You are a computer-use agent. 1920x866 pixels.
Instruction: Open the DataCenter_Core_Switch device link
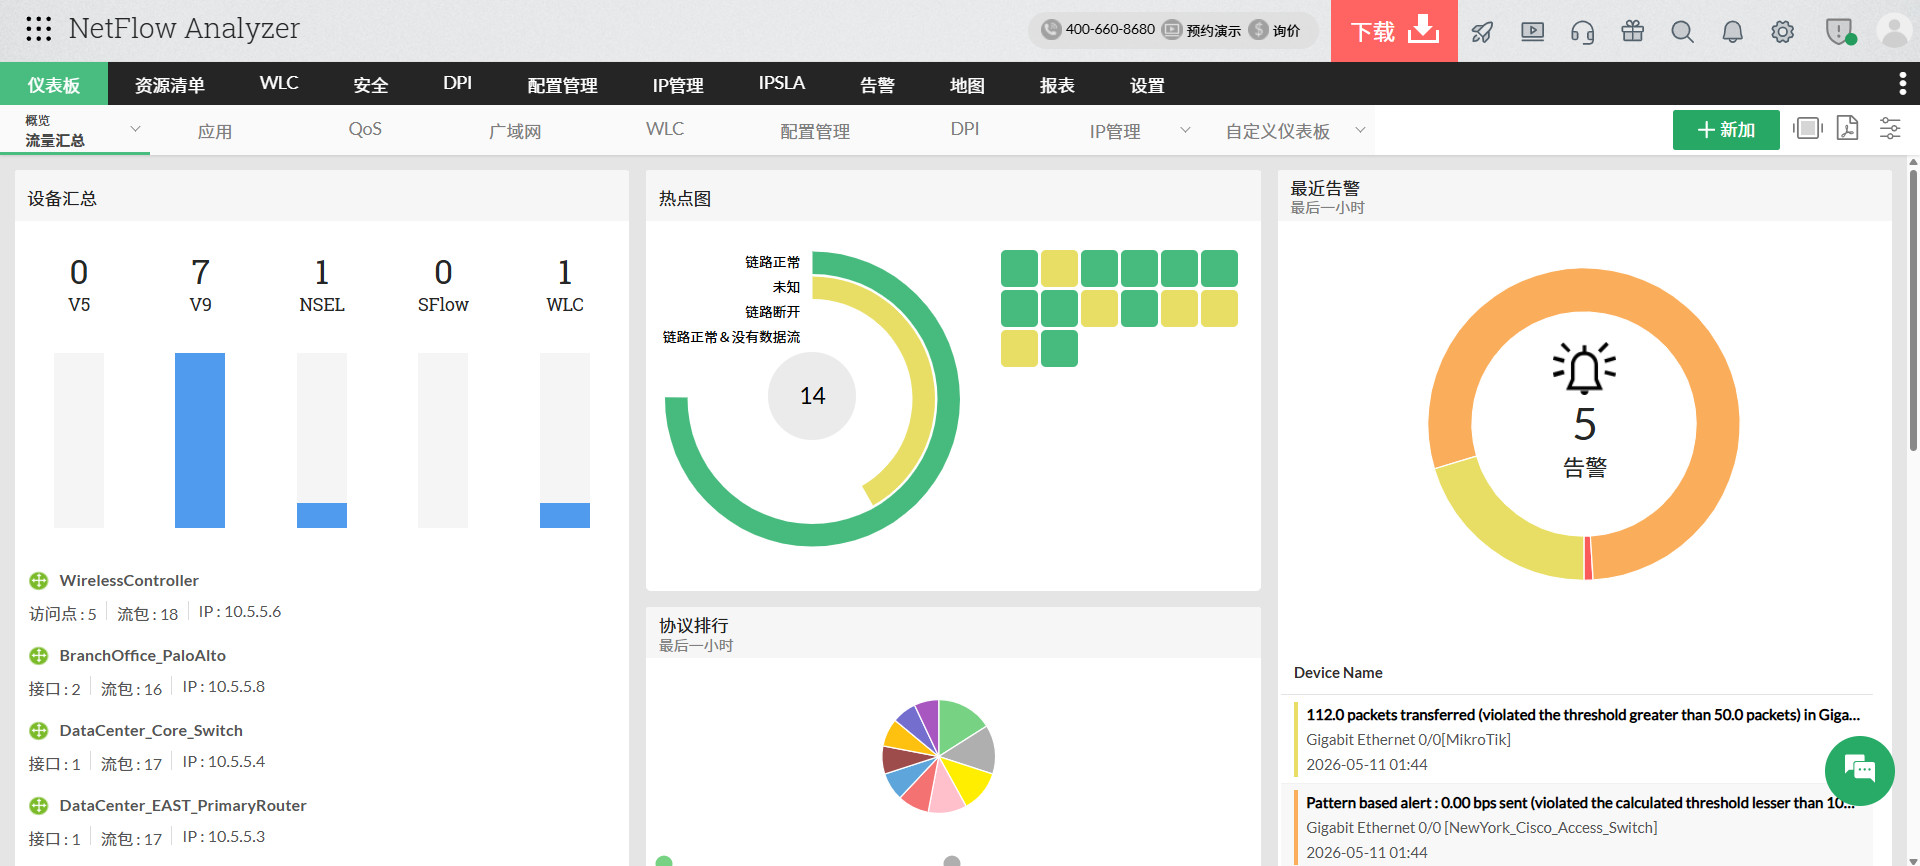(x=151, y=730)
